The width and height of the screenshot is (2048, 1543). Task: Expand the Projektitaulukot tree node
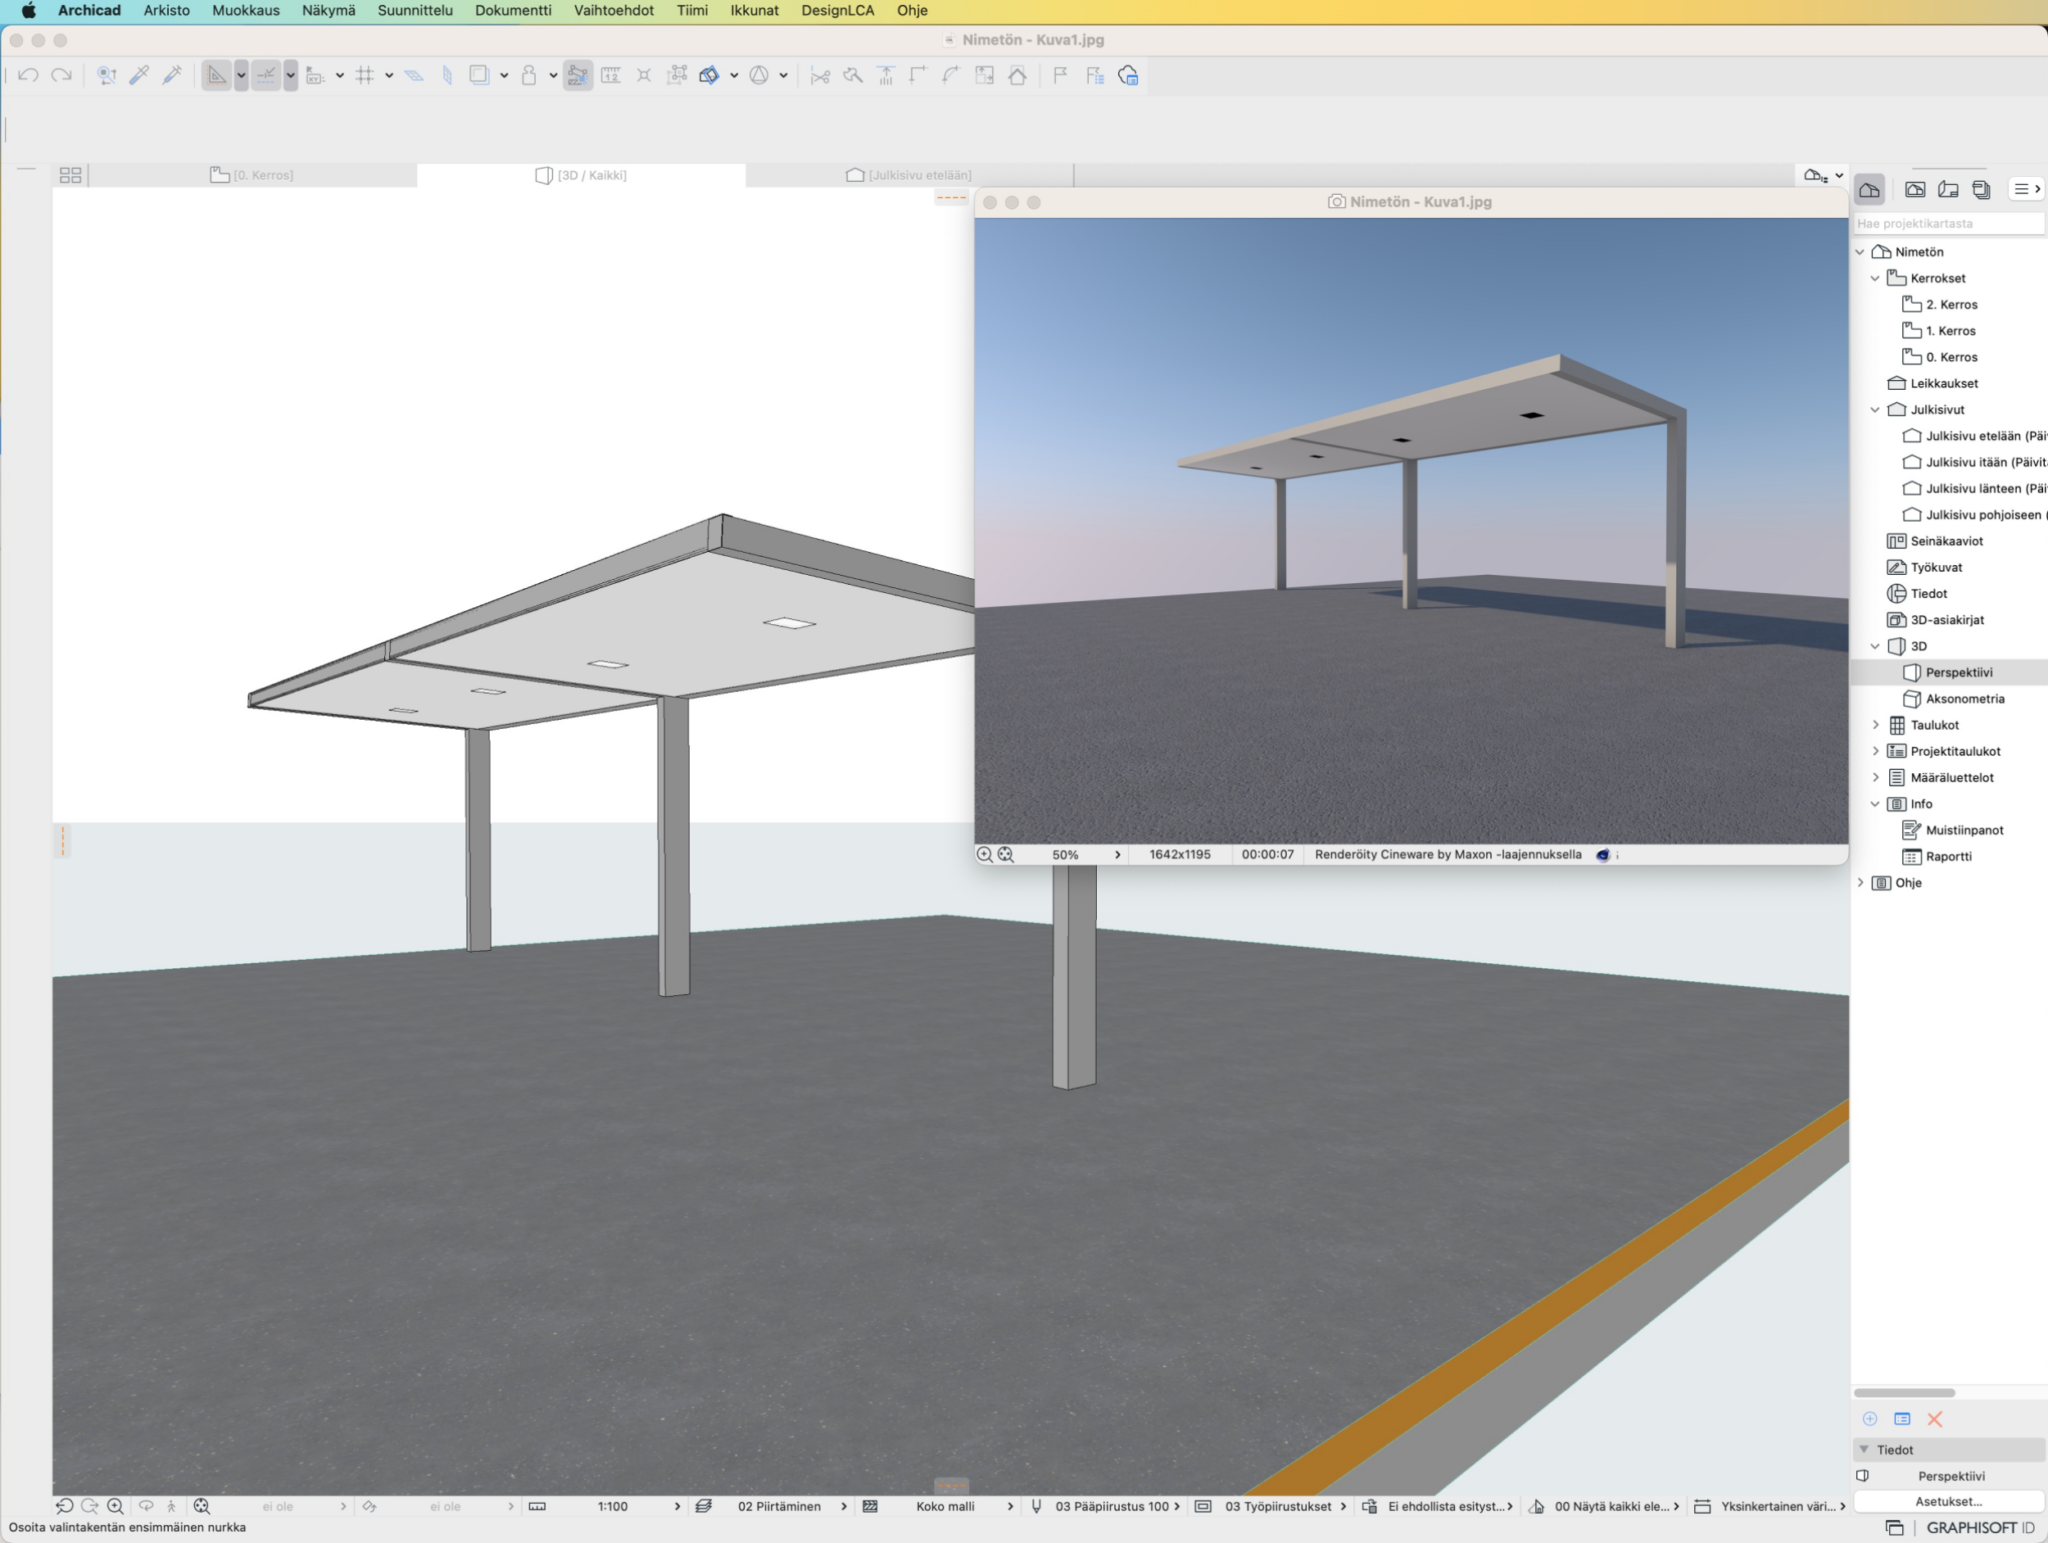point(1875,751)
